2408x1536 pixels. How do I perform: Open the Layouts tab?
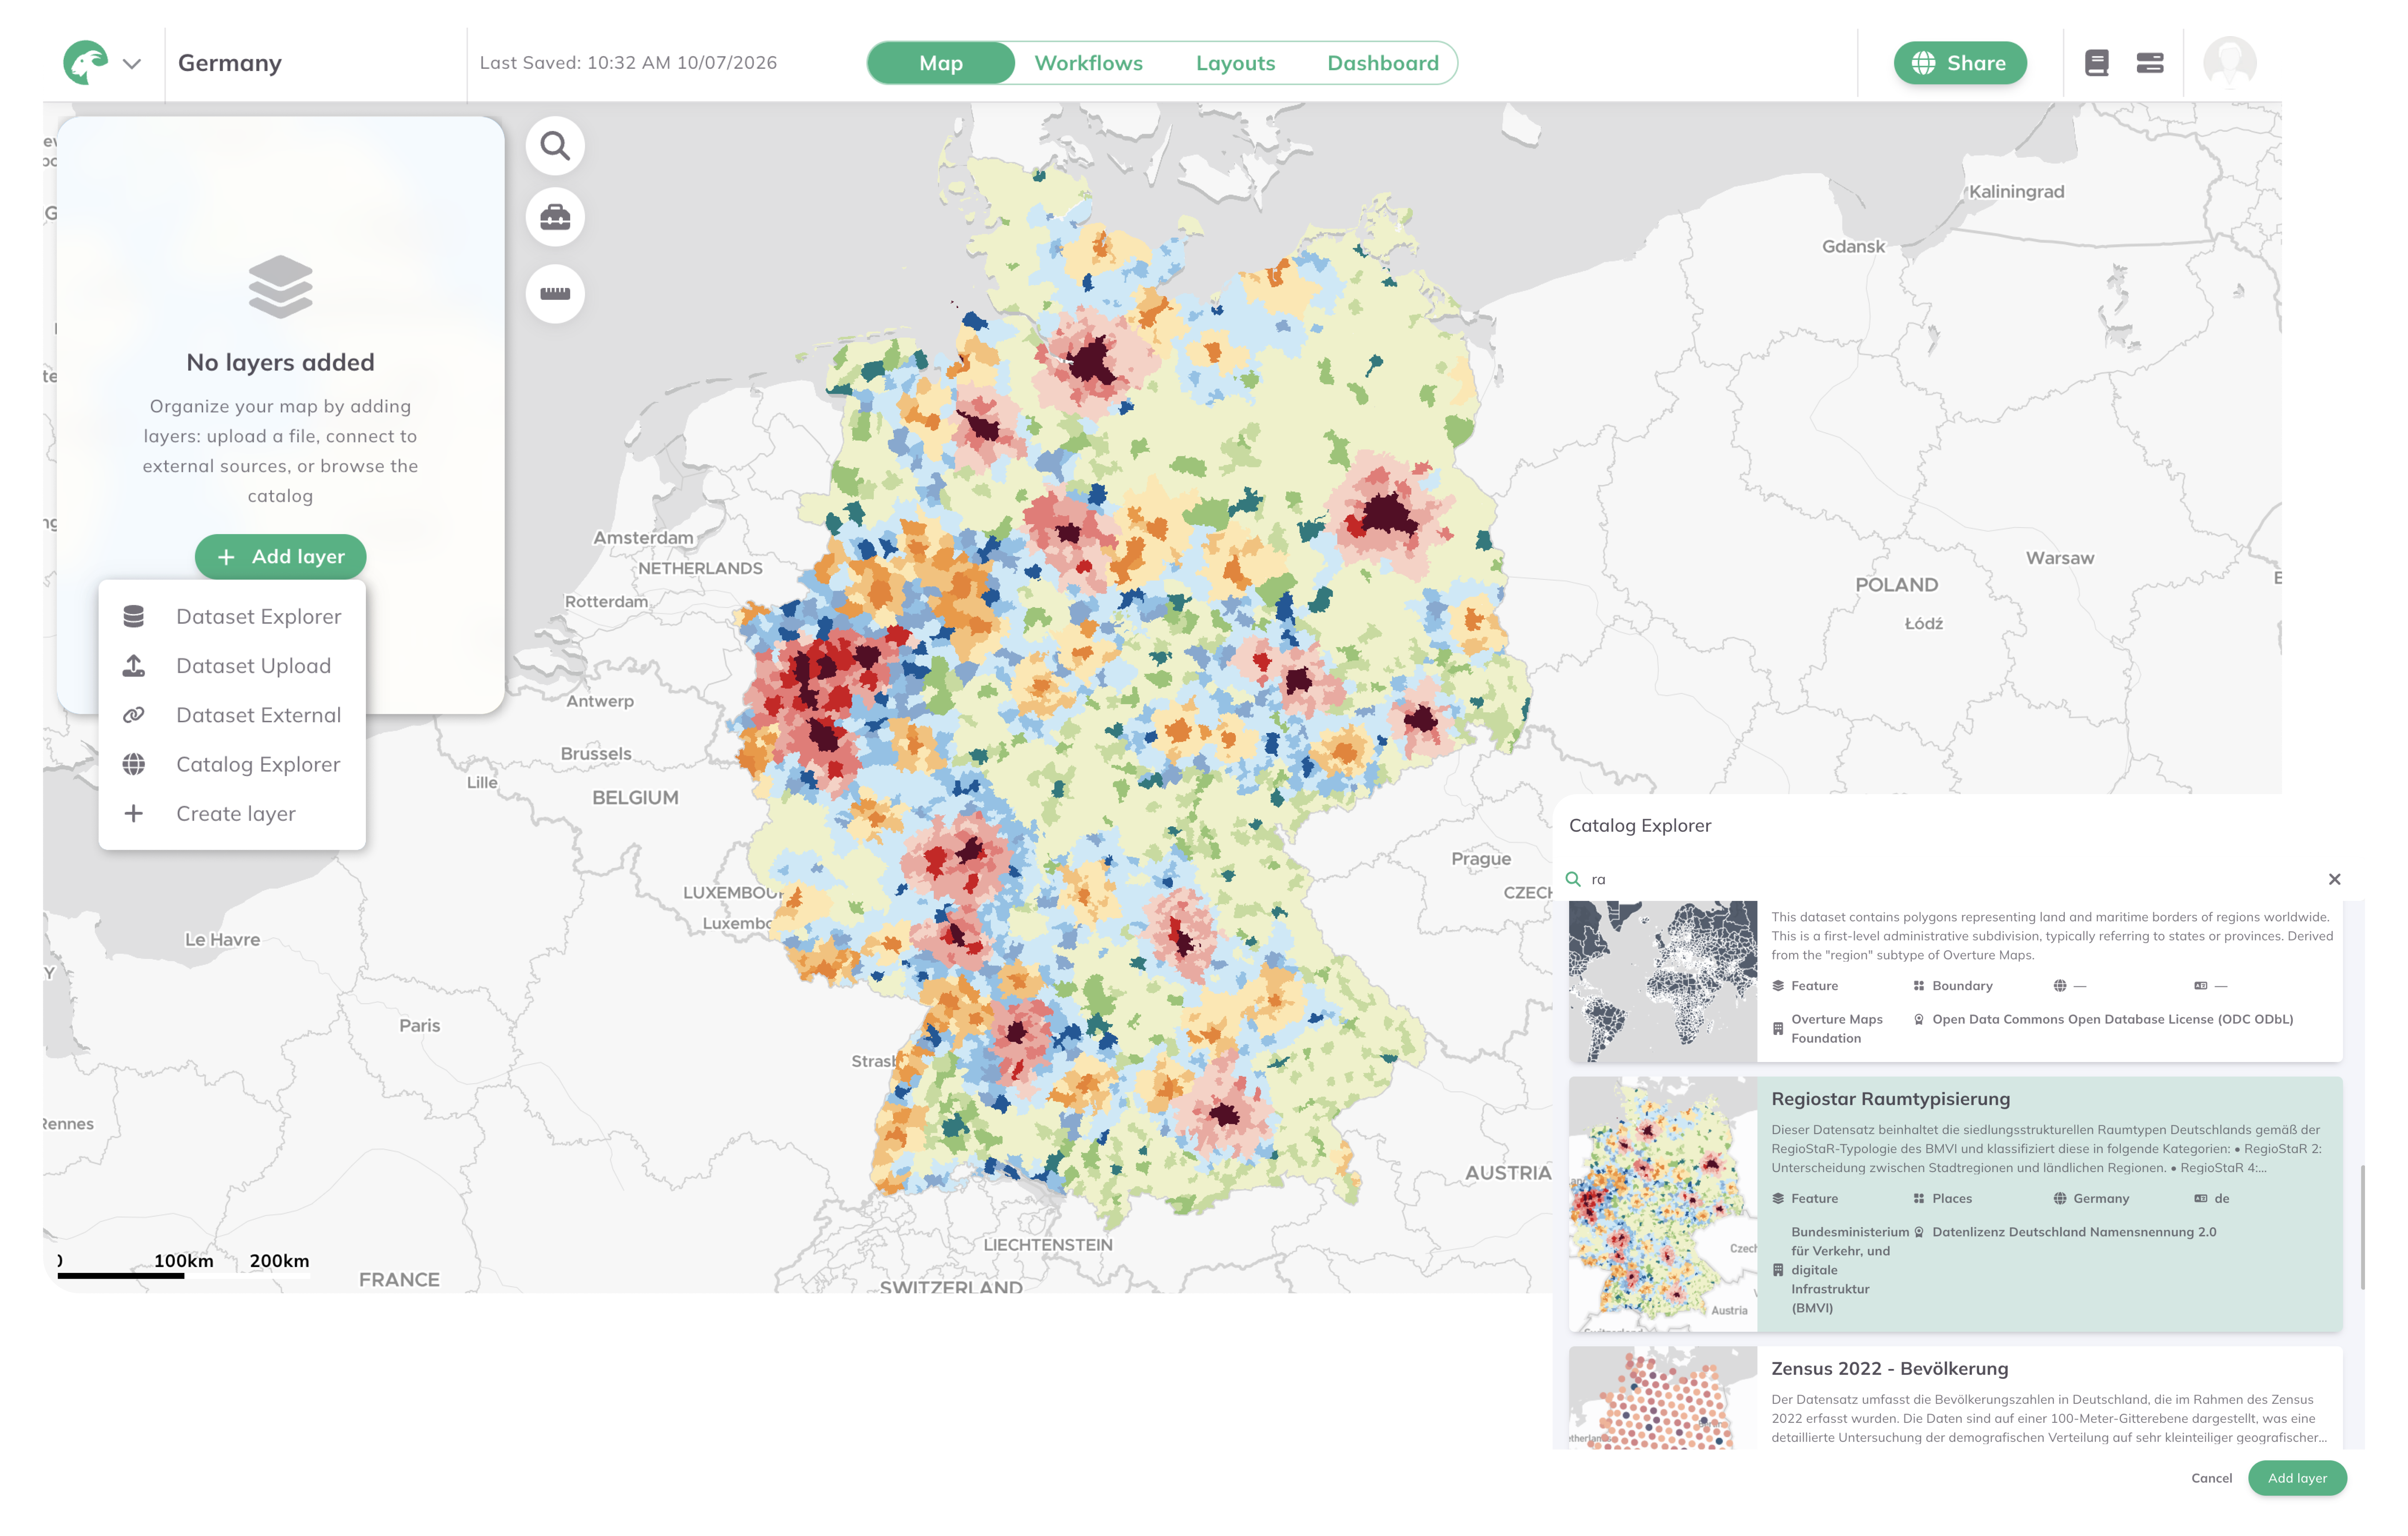(x=1235, y=63)
